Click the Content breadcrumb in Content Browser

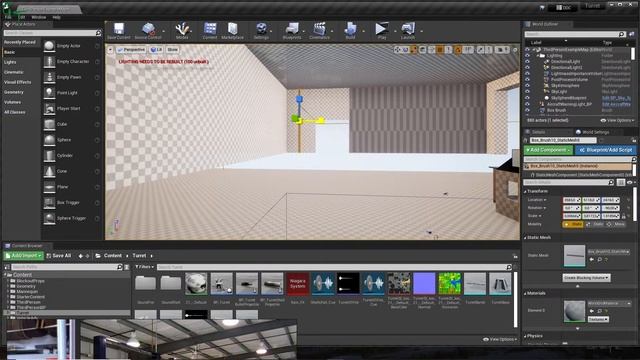point(113,256)
